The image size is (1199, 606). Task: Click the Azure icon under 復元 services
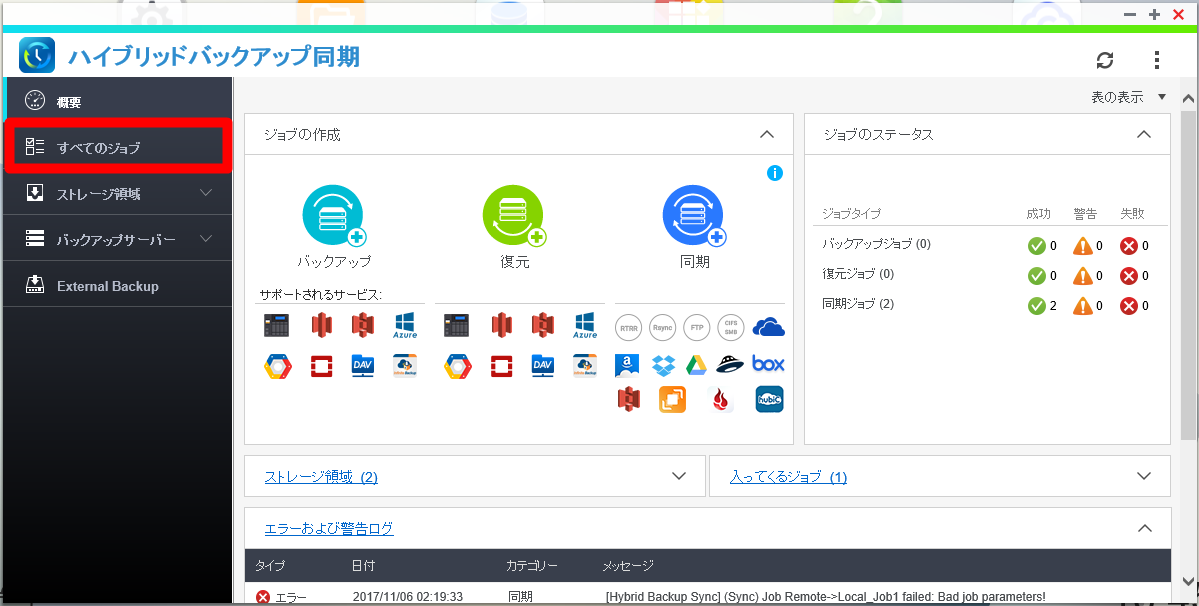[x=585, y=326]
